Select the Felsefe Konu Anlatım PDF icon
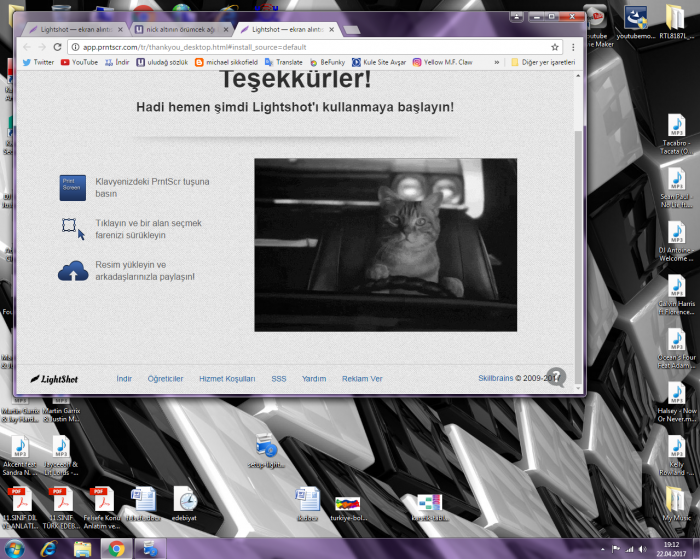Image resolution: width=700 pixels, height=559 pixels. pyautogui.click(x=102, y=508)
